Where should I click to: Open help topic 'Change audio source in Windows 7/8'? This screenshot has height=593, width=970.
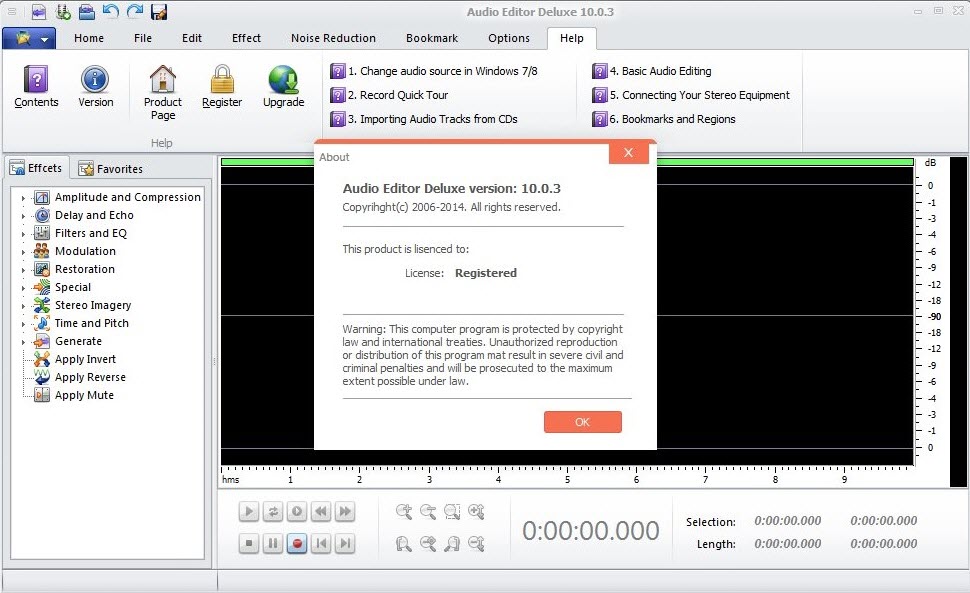click(x=434, y=71)
